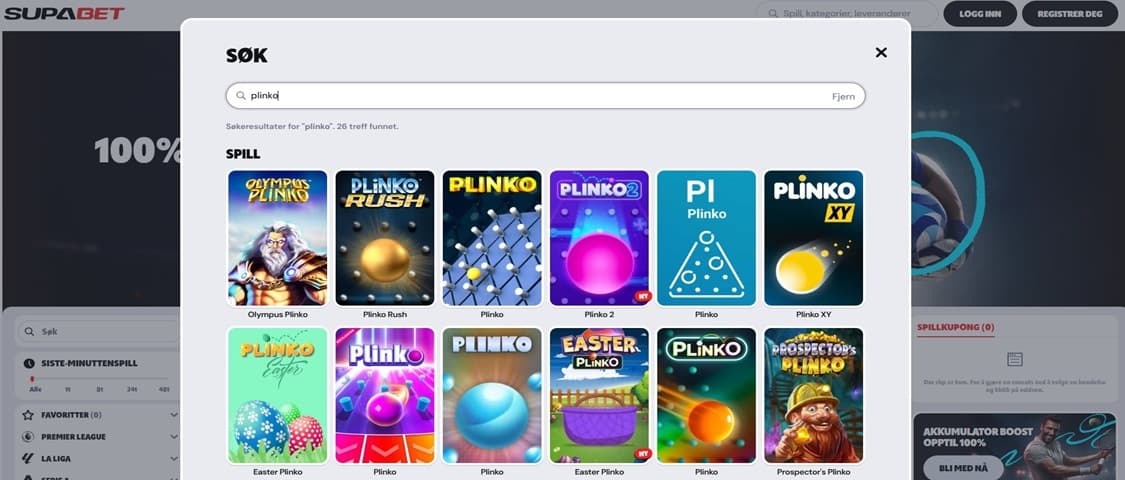Click the clock icon next to Siste-minuttenspill
1125x480 pixels.
[29, 363]
